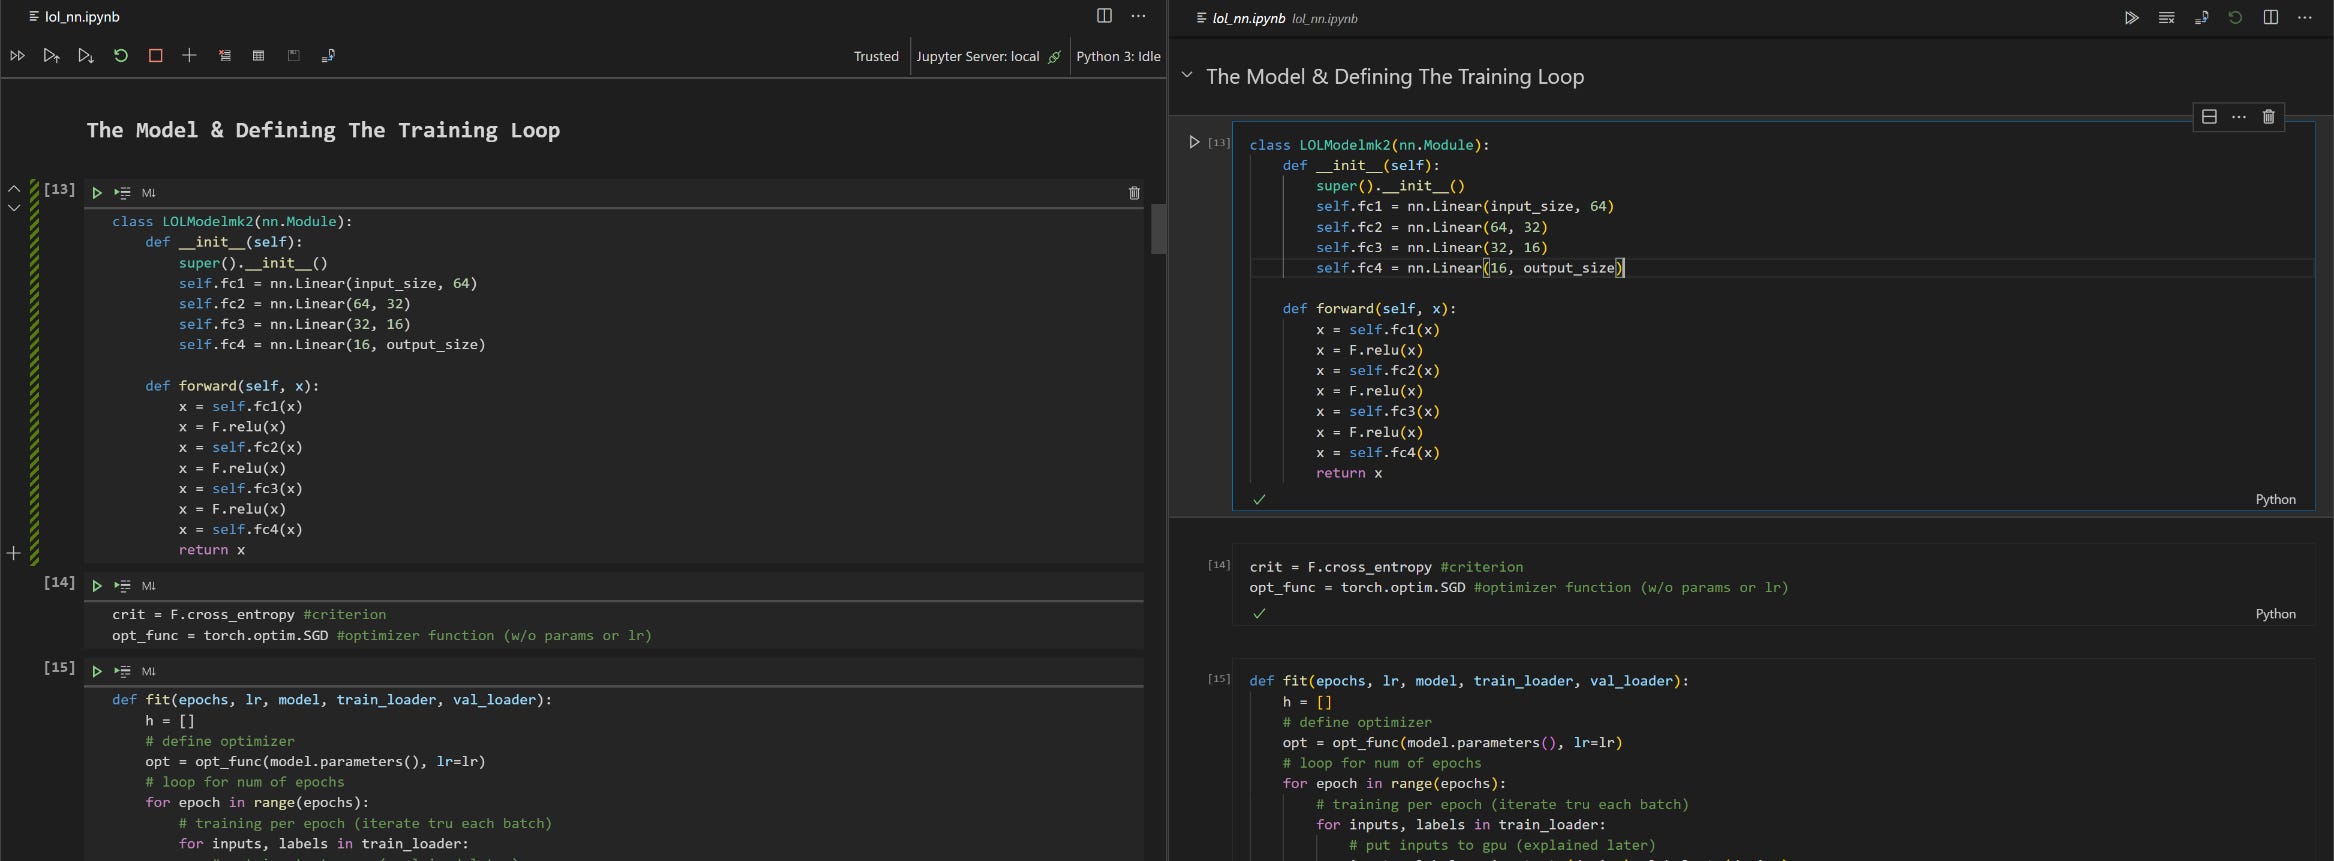Click markdown heading in left notebook
The width and height of the screenshot is (2334, 861).
pos(323,130)
